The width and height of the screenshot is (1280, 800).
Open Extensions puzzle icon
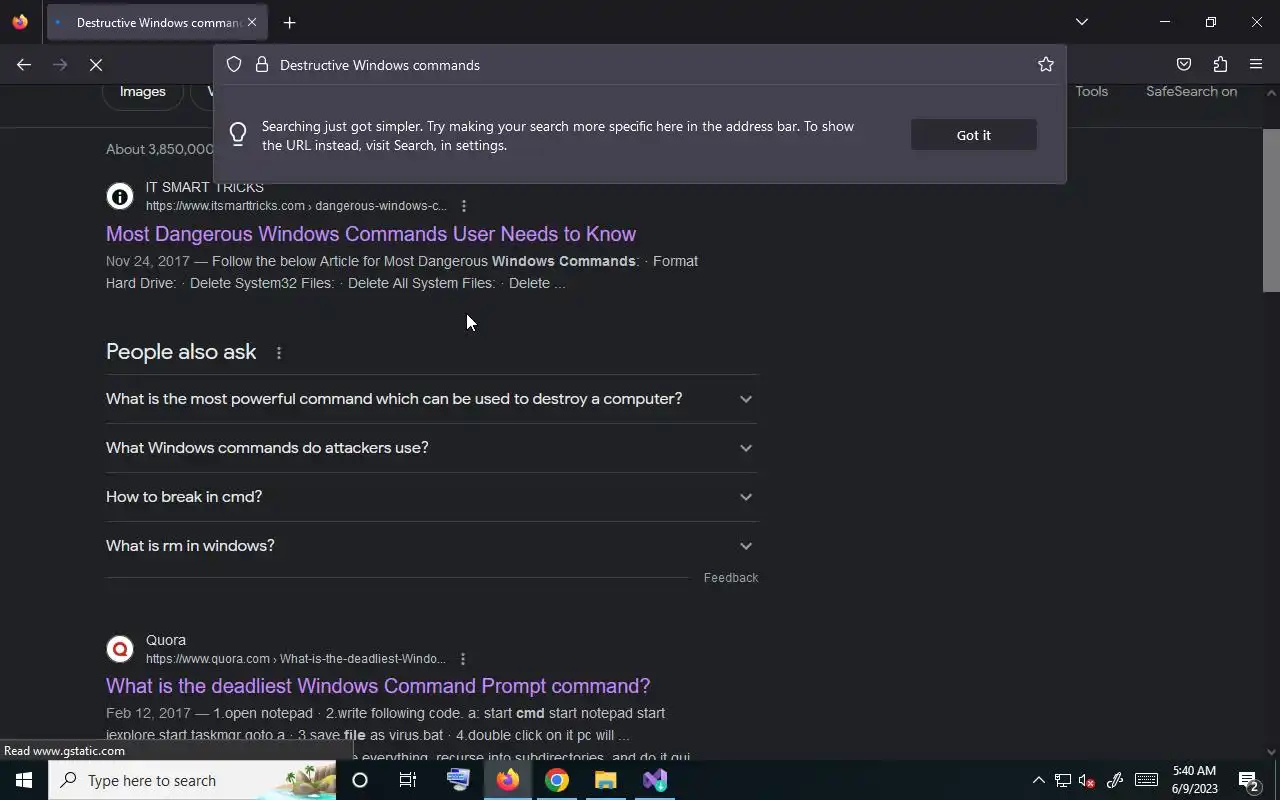[1220, 65]
